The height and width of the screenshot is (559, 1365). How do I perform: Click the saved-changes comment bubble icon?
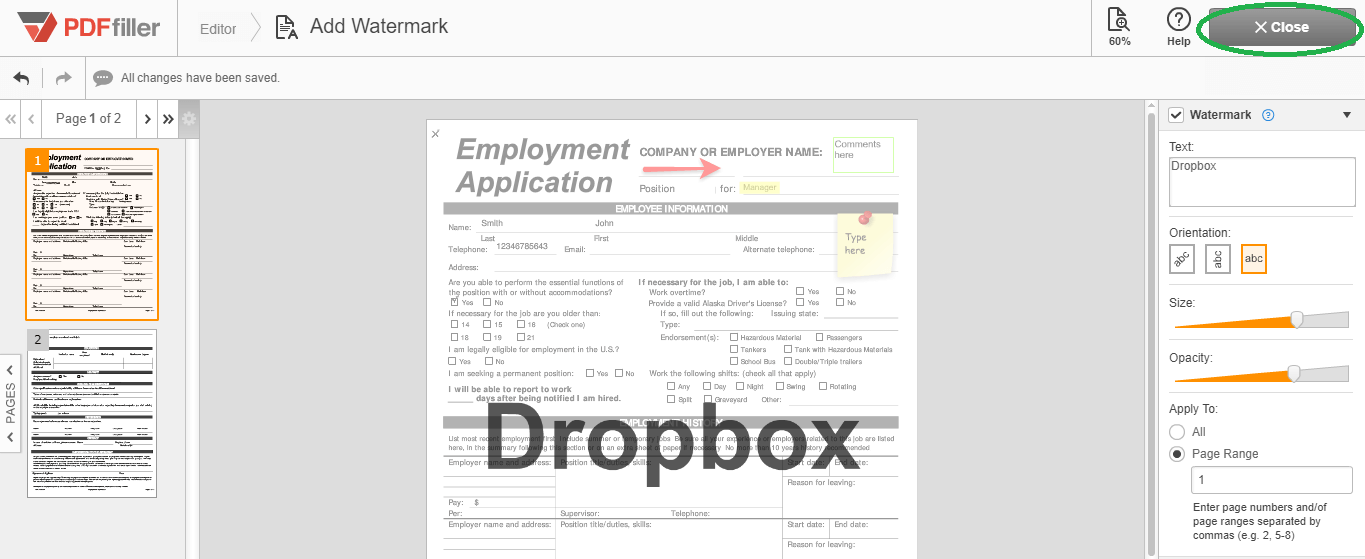coord(102,78)
